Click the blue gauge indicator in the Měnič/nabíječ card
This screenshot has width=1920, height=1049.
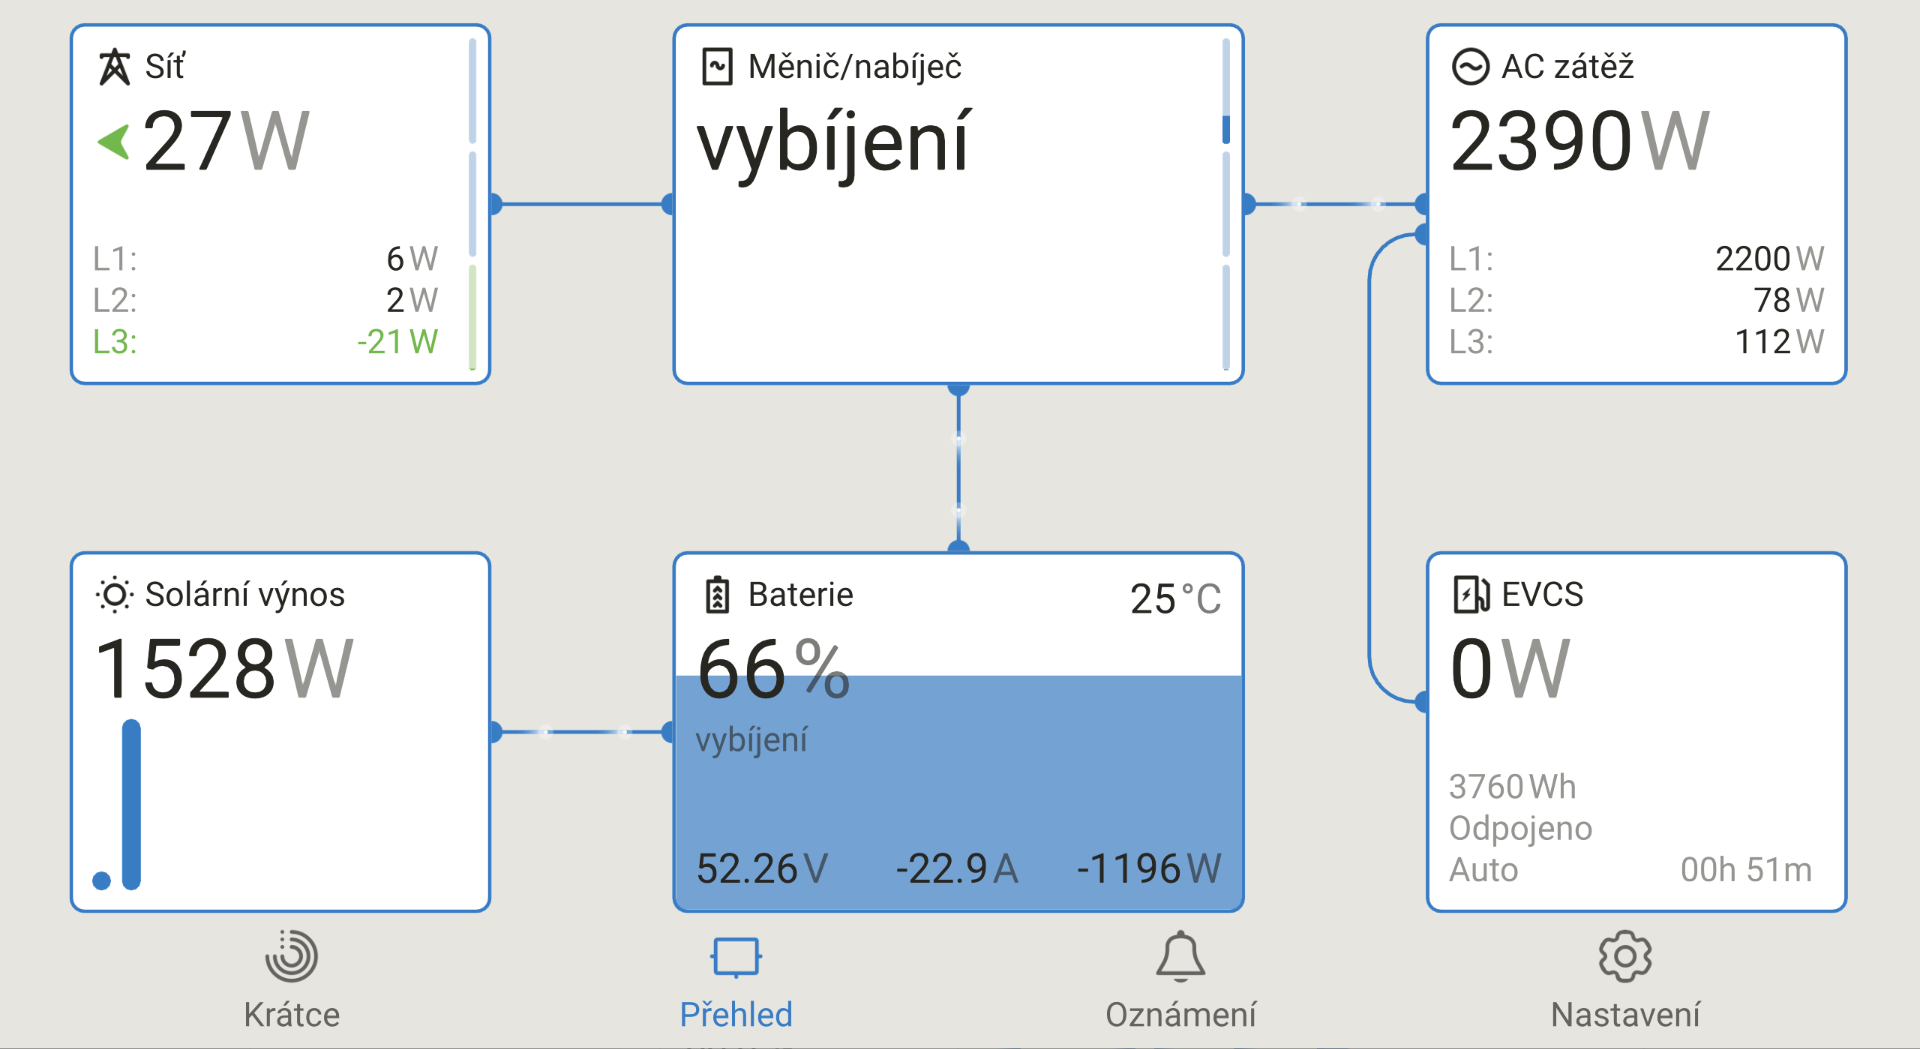1226,129
